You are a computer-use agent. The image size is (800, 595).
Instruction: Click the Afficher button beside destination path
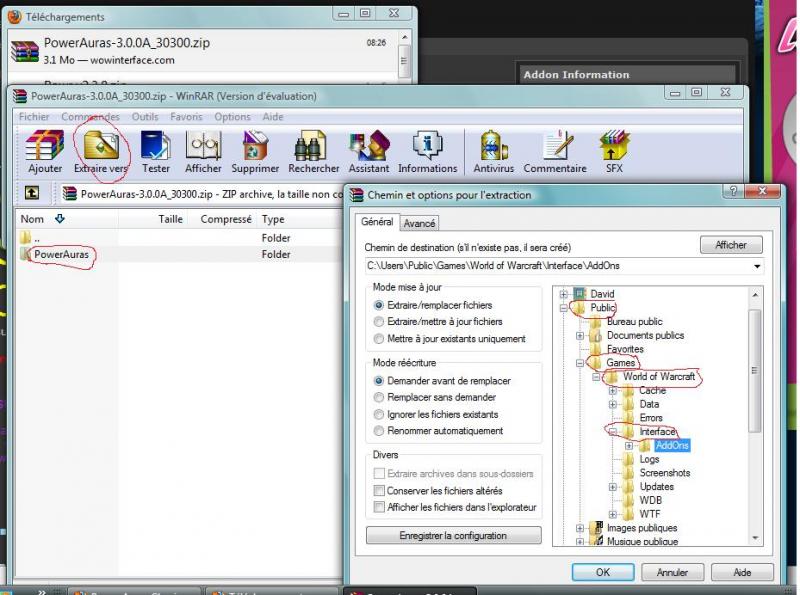point(731,245)
